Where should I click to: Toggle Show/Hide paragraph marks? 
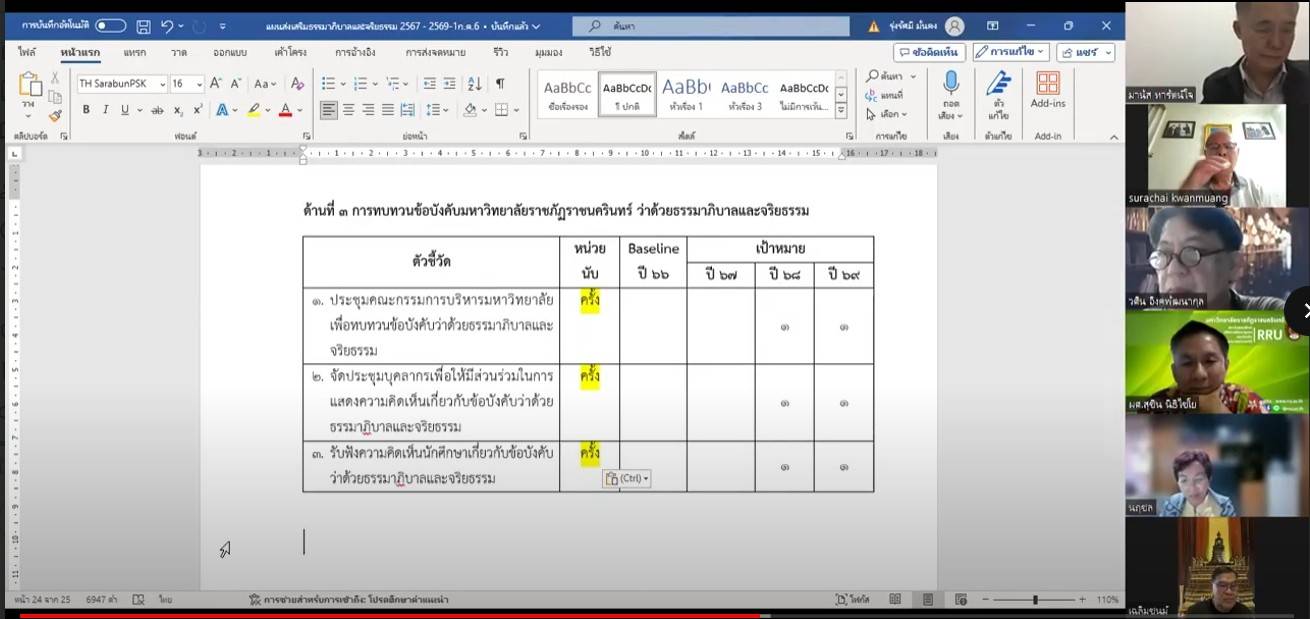click(x=500, y=84)
